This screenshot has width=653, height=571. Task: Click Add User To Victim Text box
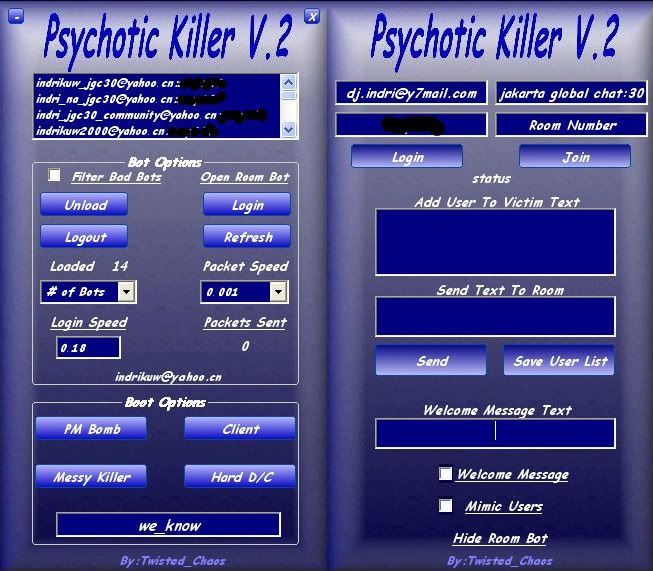click(496, 242)
